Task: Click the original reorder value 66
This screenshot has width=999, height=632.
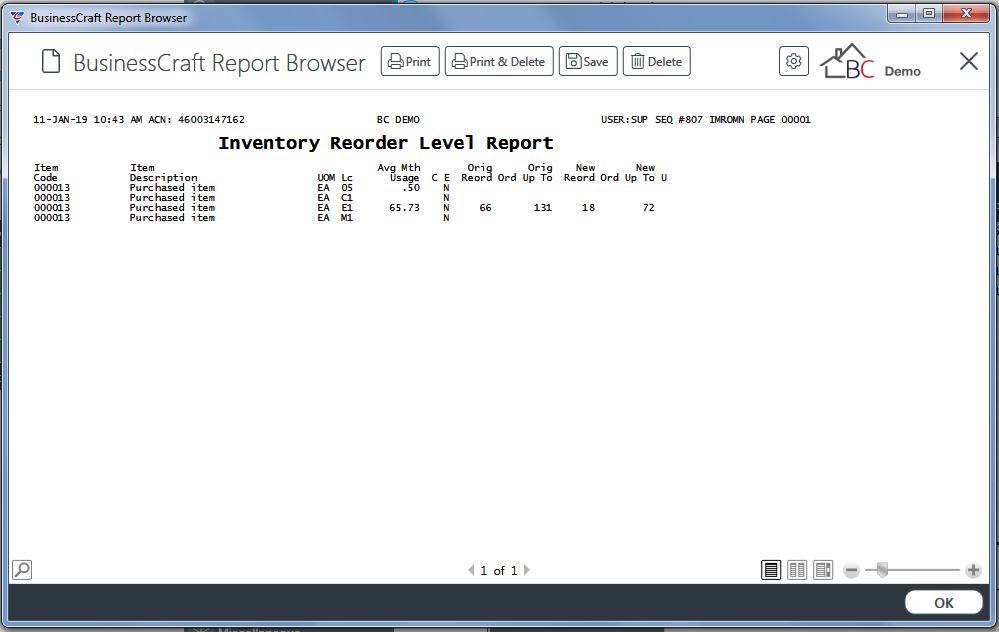Action: click(x=485, y=208)
